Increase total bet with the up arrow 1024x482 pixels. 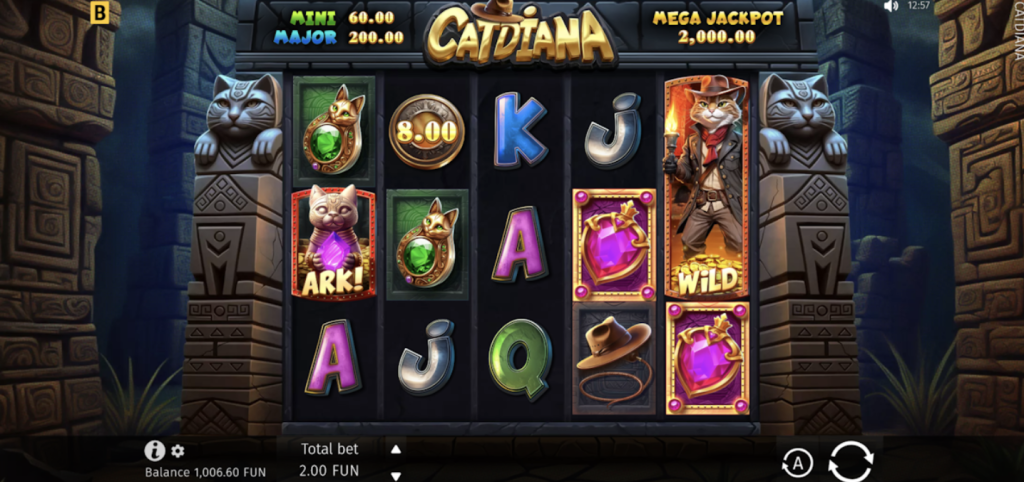coord(395,449)
